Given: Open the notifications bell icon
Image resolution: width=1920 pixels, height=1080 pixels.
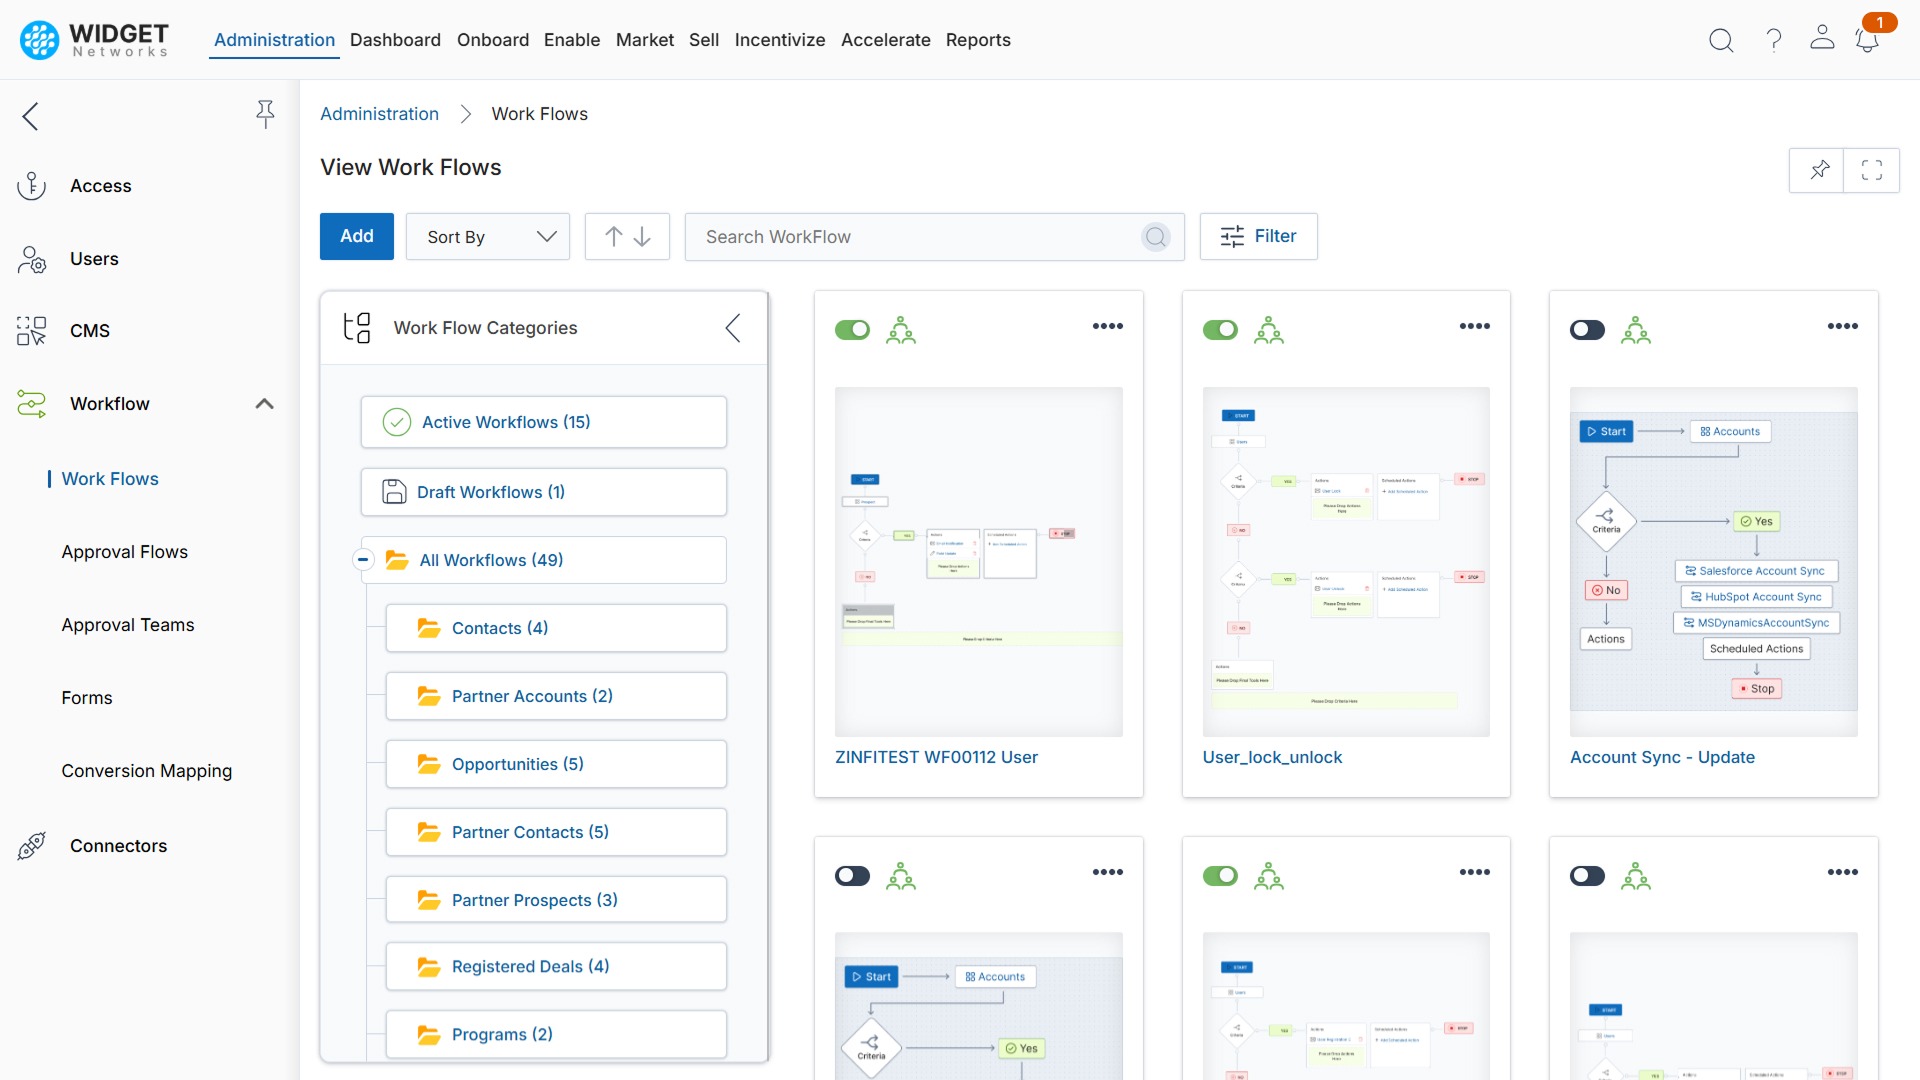Looking at the screenshot, I should tap(1867, 42).
